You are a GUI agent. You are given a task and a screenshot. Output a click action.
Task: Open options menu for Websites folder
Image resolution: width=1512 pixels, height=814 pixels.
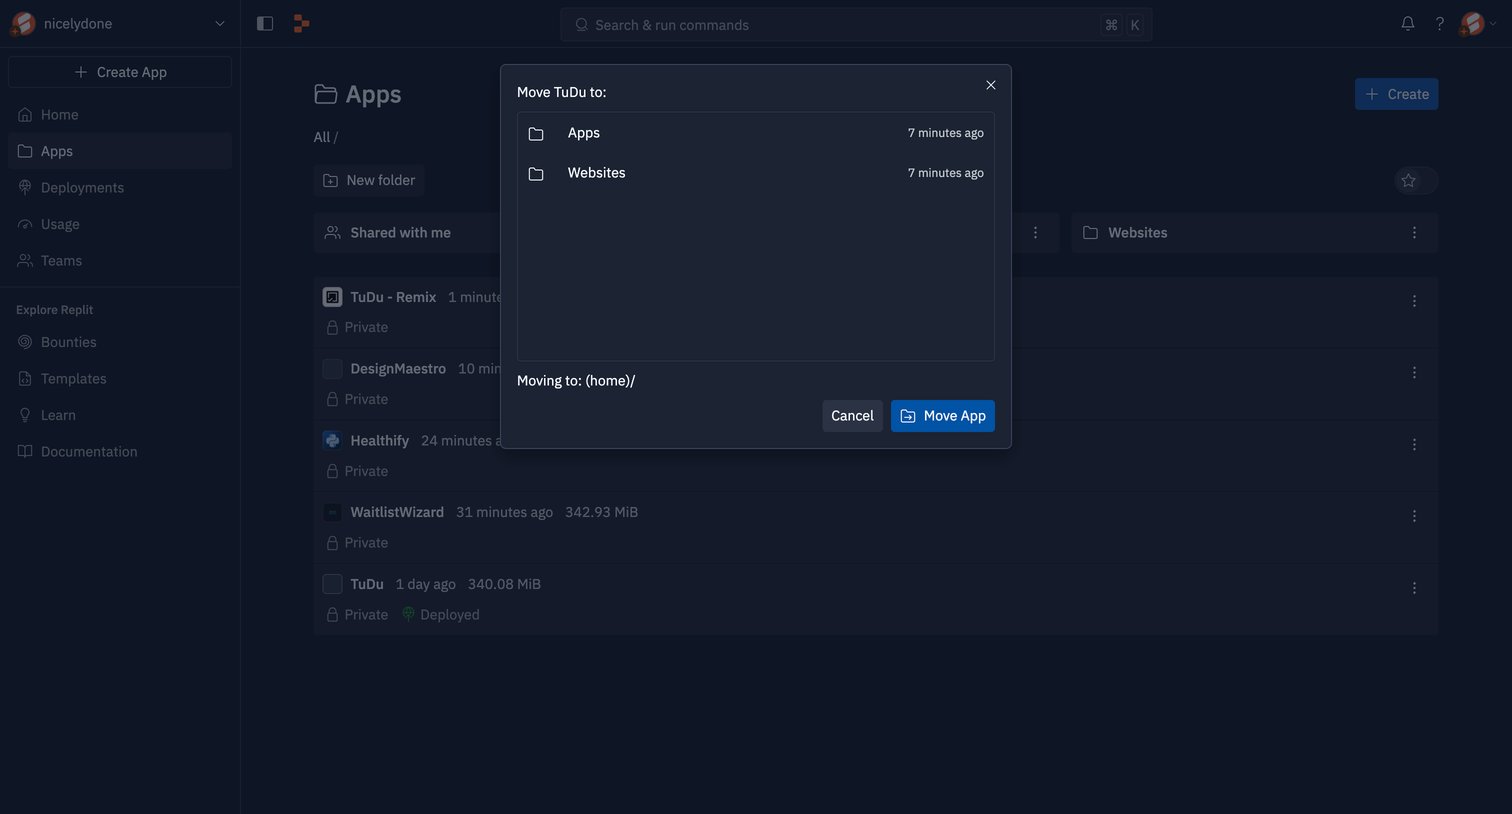(1414, 233)
